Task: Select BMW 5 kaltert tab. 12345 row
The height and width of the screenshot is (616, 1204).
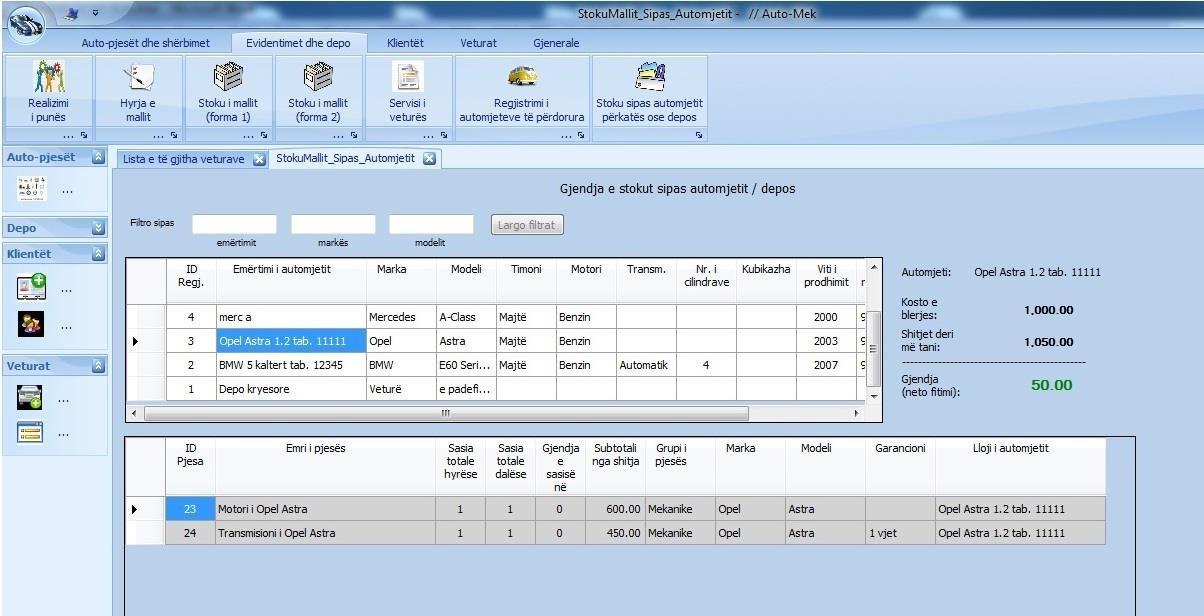Action: [495, 365]
